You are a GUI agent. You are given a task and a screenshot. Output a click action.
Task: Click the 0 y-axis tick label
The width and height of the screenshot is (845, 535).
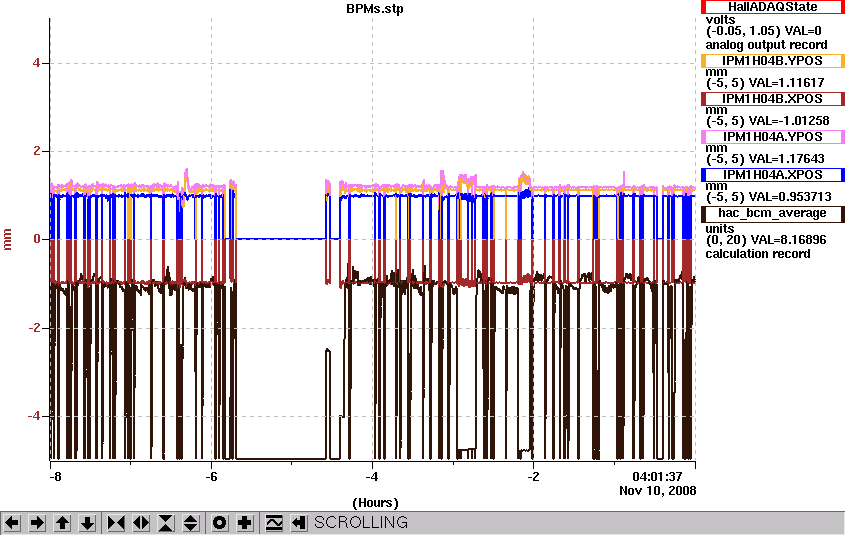(37, 239)
